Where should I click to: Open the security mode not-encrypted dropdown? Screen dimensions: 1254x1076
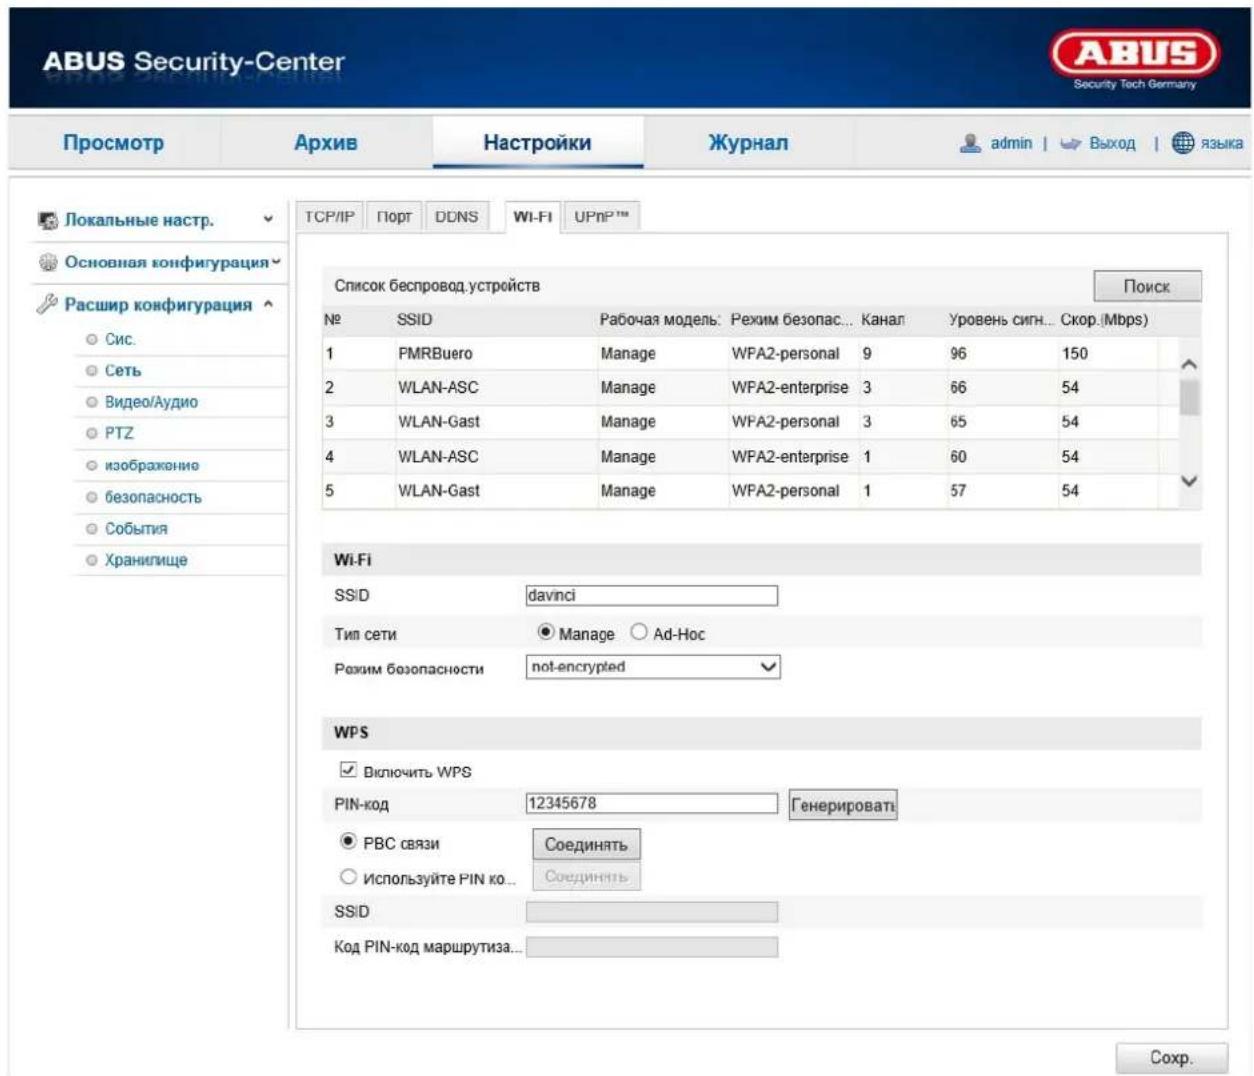coord(653,667)
